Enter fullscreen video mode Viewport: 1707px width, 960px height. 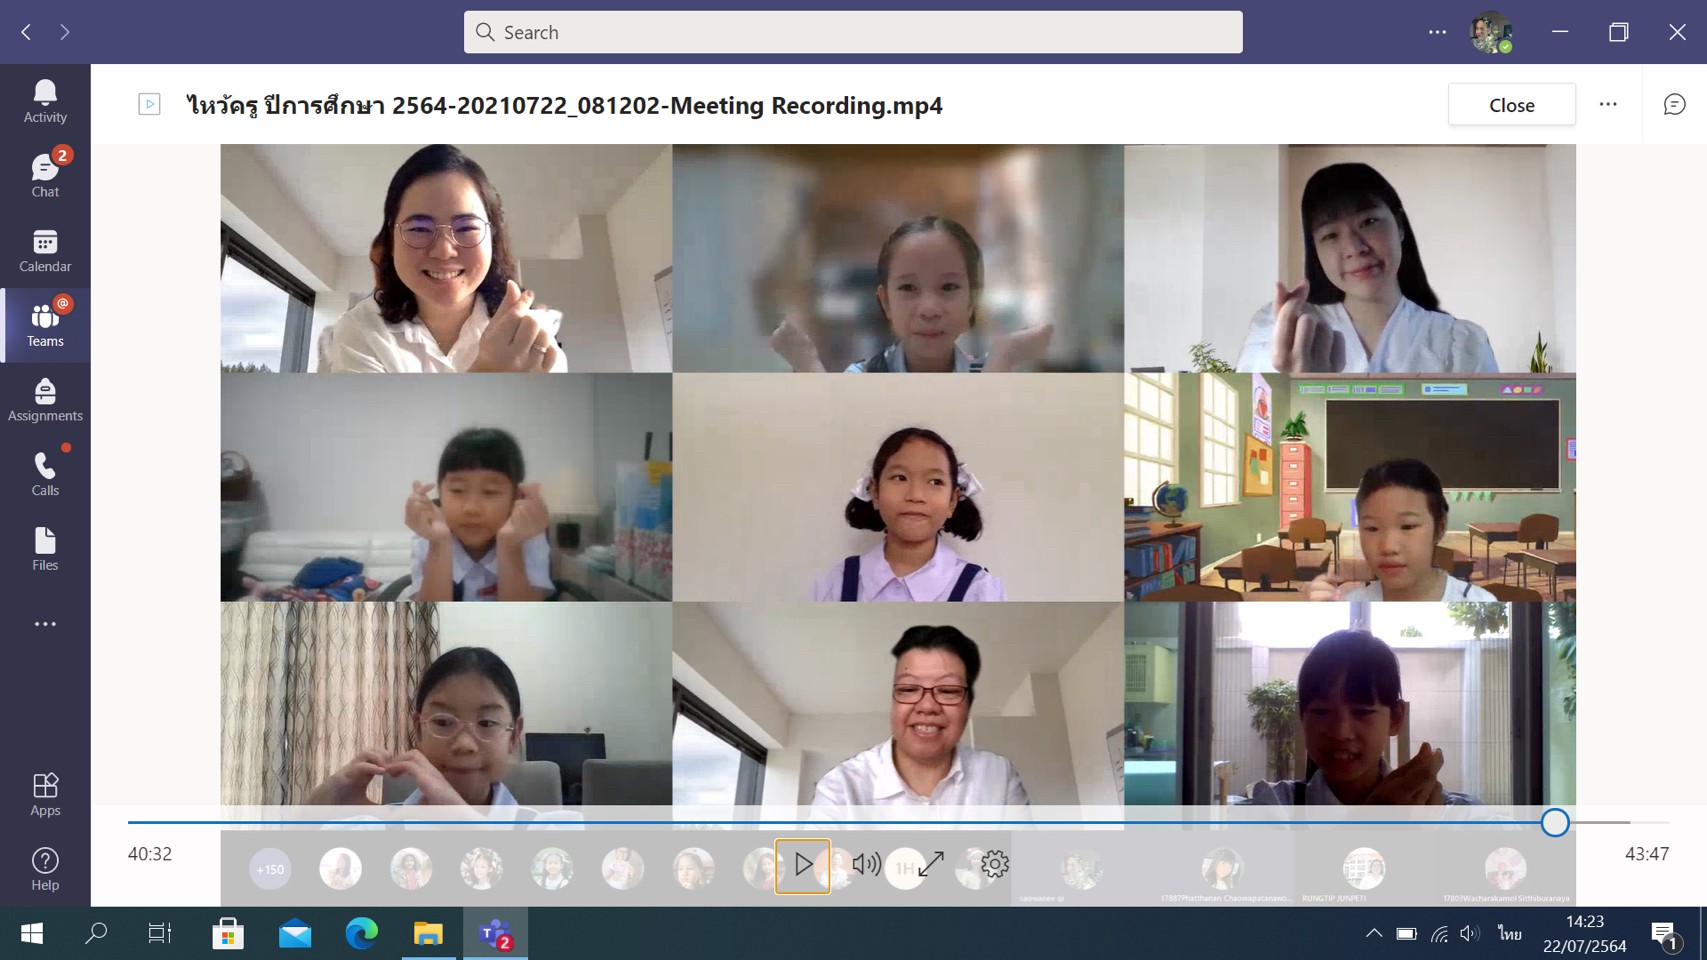coord(931,864)
